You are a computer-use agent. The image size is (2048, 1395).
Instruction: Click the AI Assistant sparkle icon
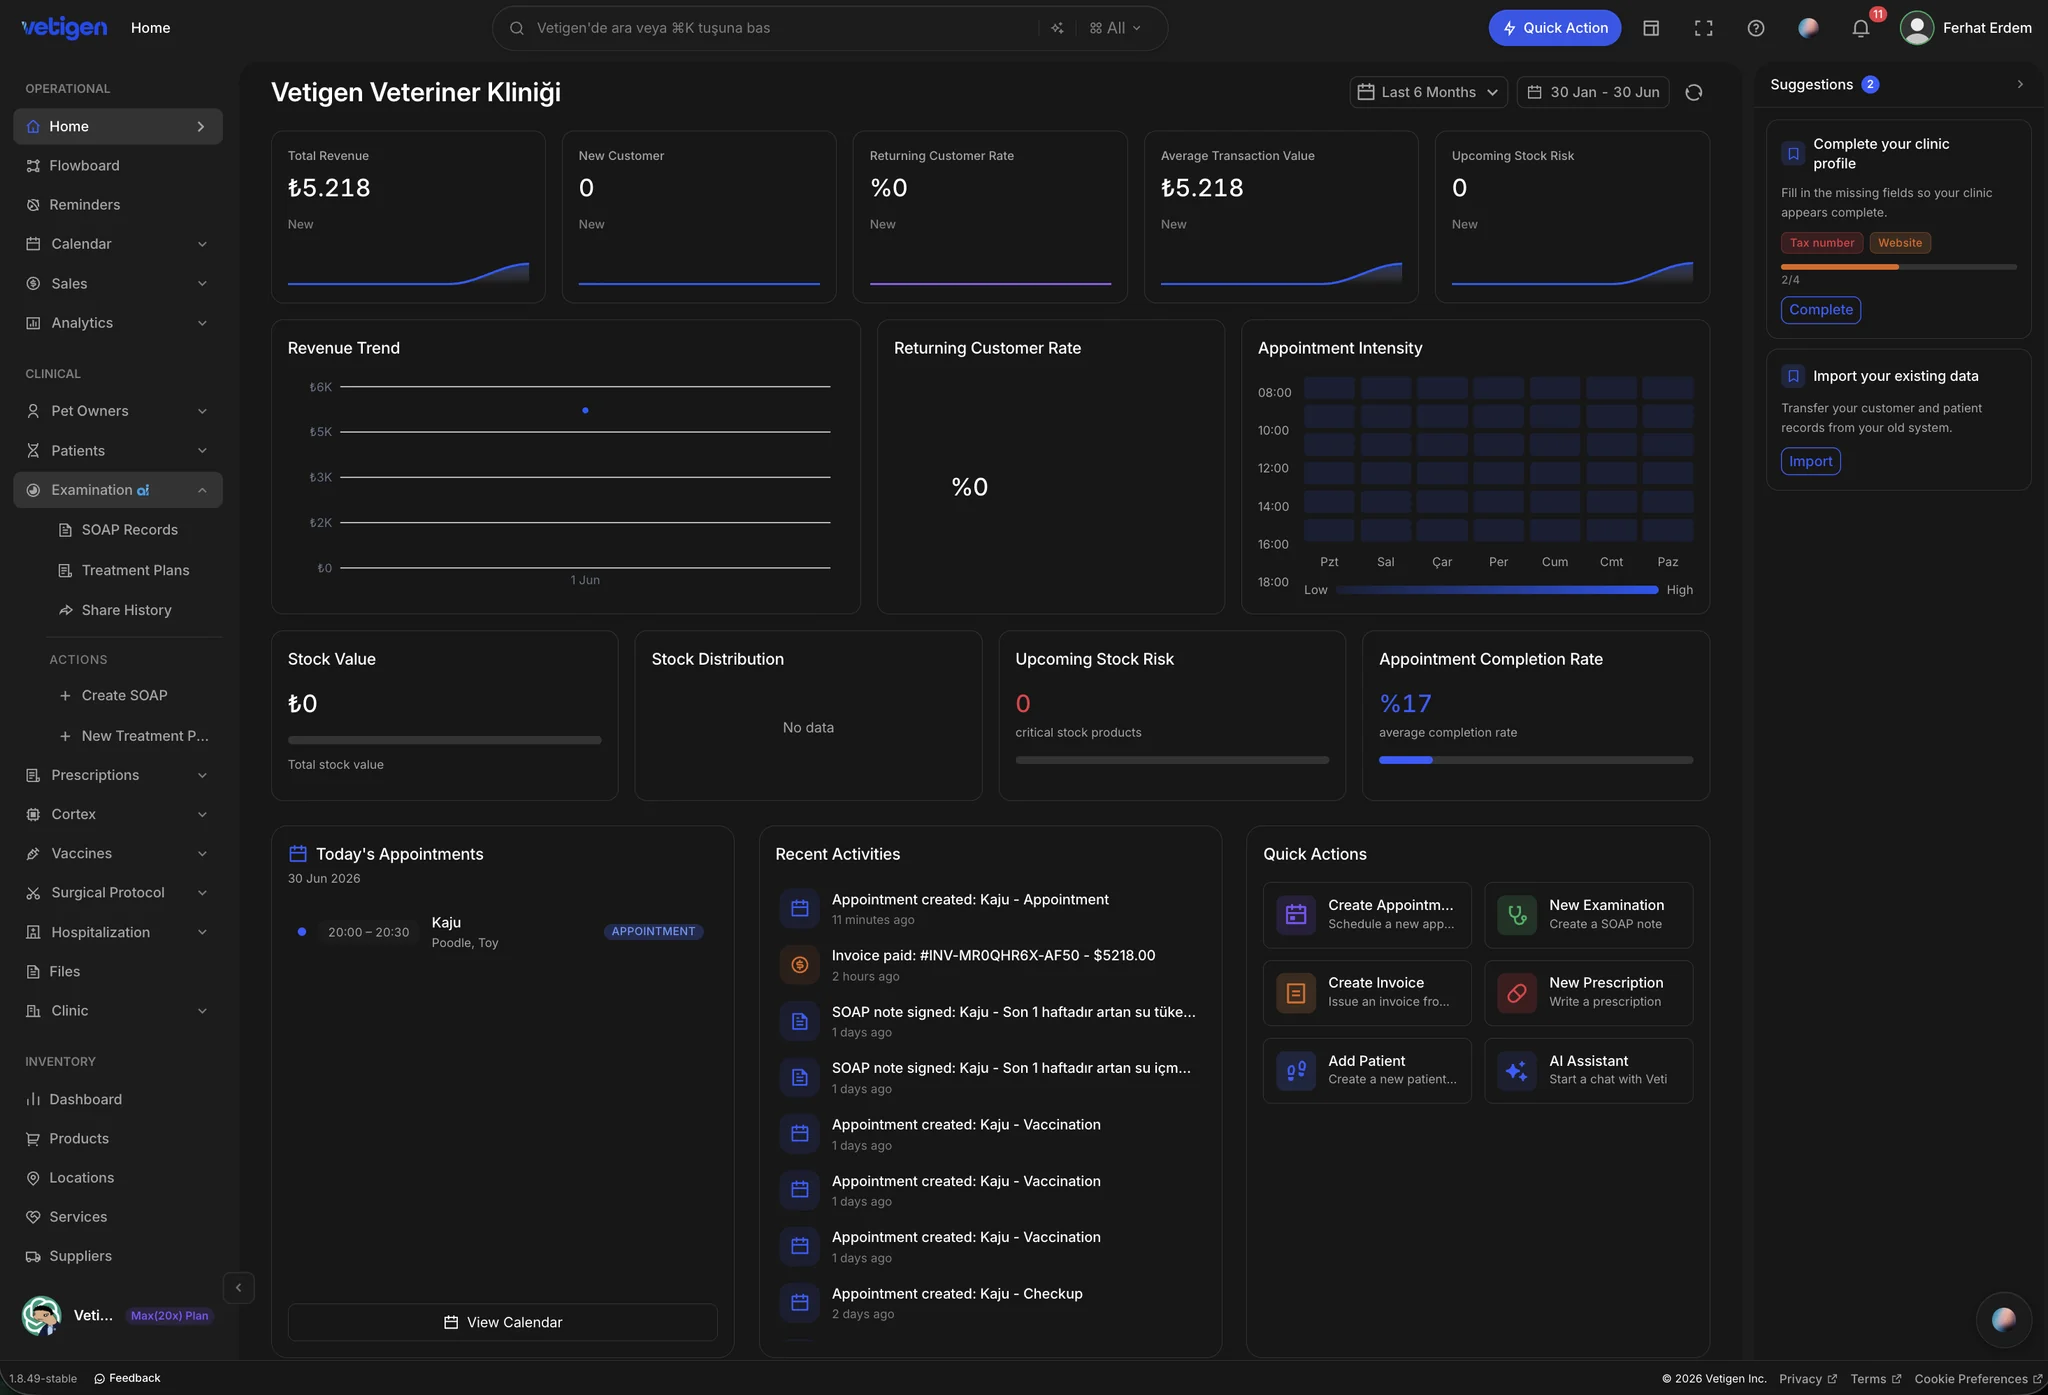pyautogui.click(x=1517, y=1071)
